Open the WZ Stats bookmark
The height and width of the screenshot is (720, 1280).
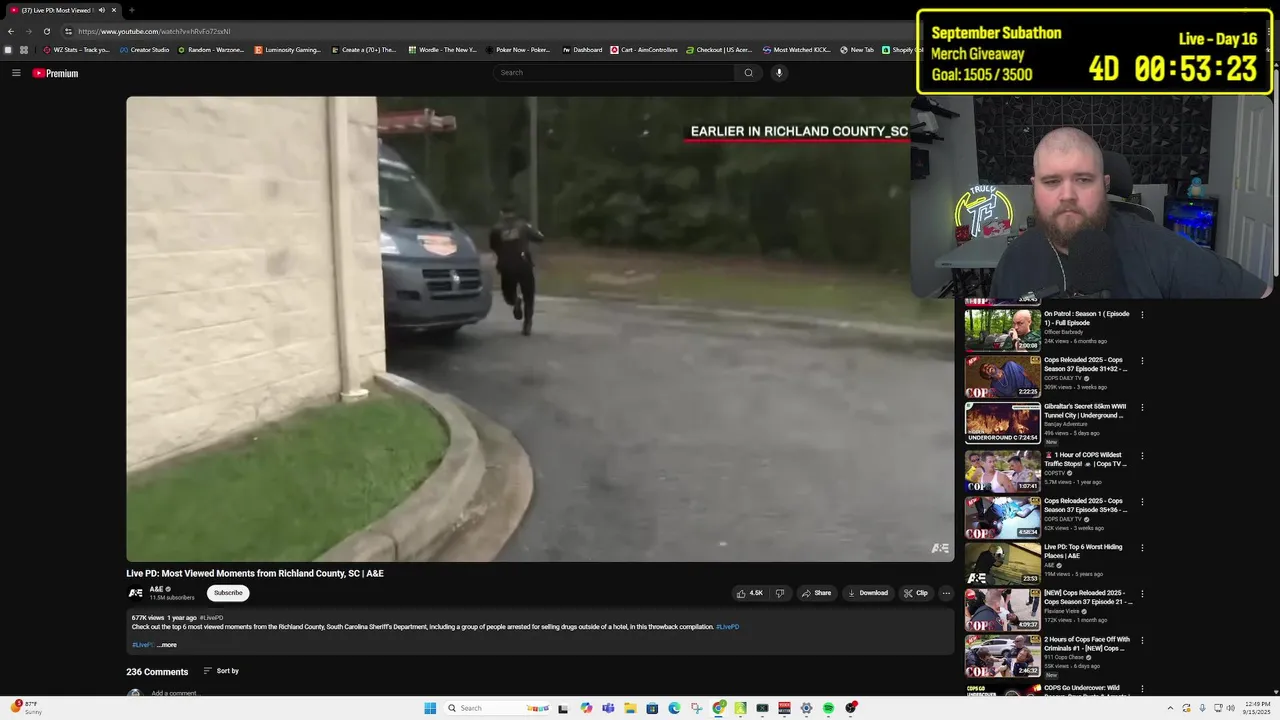76,50
